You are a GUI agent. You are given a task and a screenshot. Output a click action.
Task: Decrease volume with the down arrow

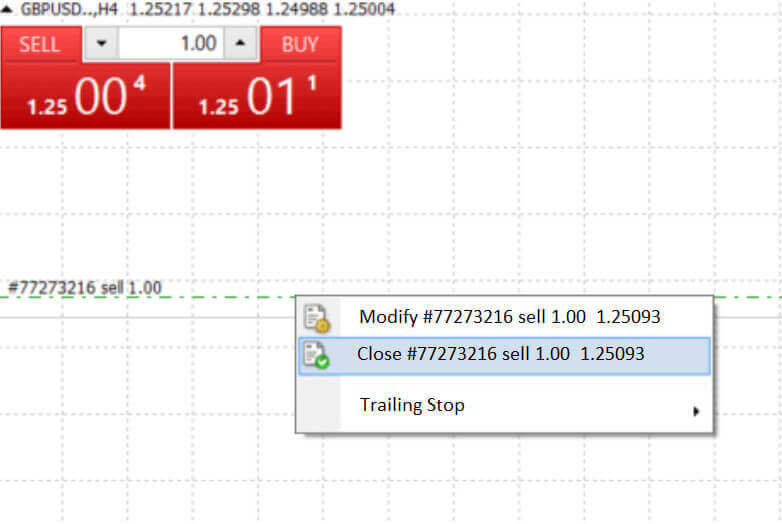tap(101, 44)
